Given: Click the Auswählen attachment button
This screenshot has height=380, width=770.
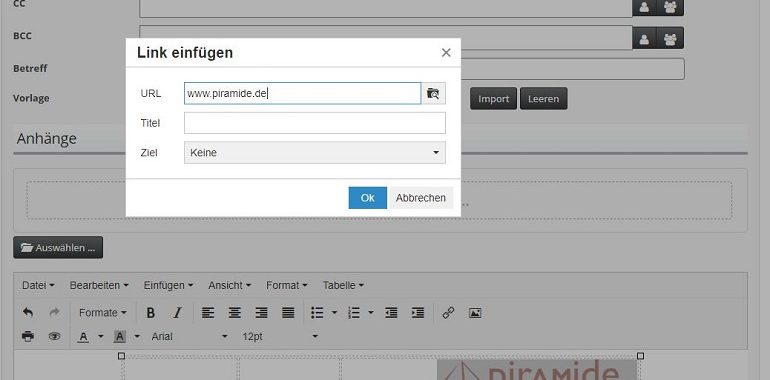Looking at the screenshot, I should point(58,247).
